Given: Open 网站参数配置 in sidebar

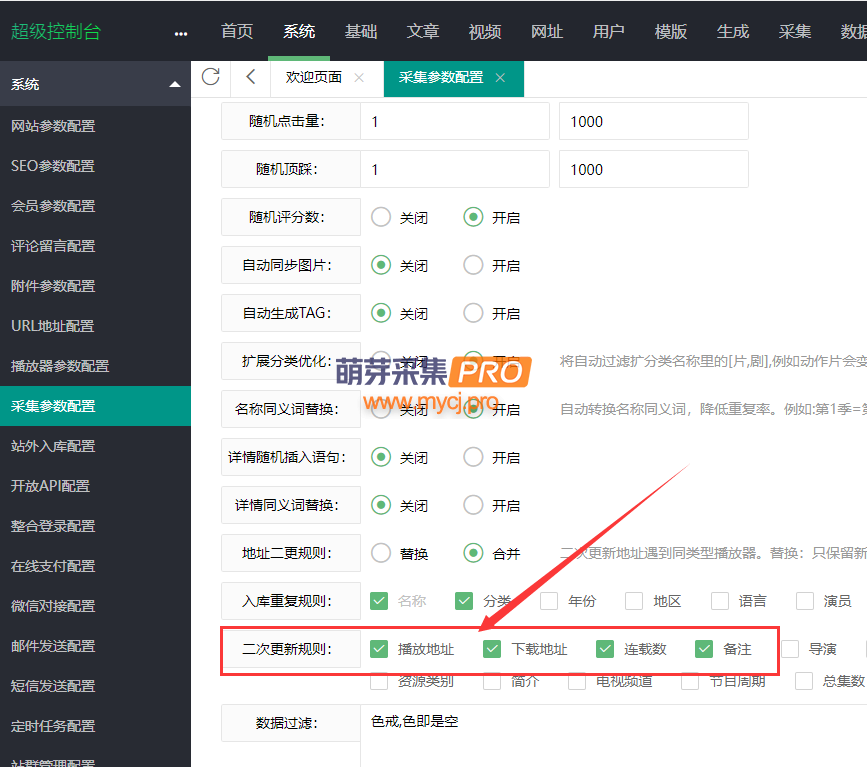Looking at the screenshot, I should click(95, 126).
